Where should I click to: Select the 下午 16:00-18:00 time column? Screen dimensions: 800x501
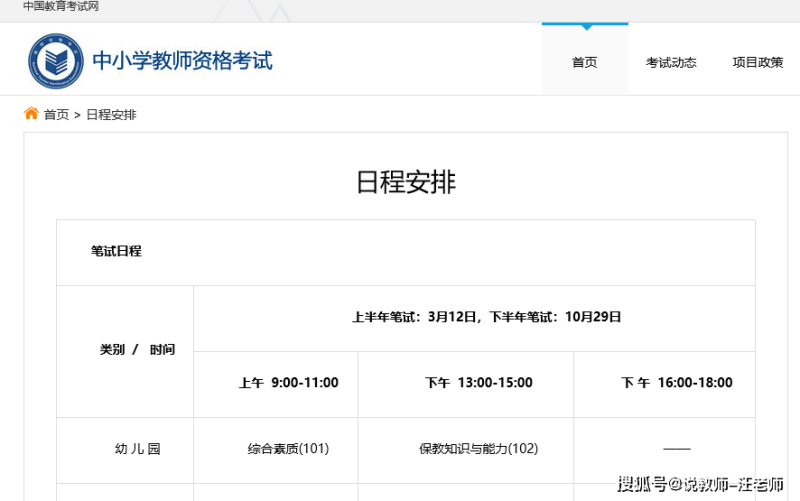[677, 383]
